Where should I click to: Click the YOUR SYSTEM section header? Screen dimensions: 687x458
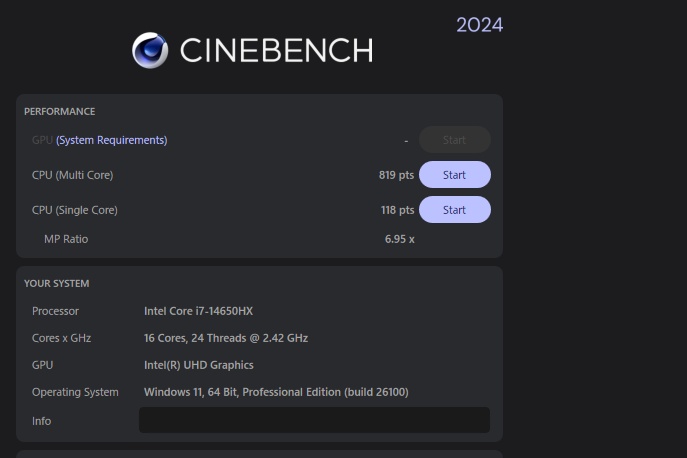pyautogui.click(x=56, y=283)
